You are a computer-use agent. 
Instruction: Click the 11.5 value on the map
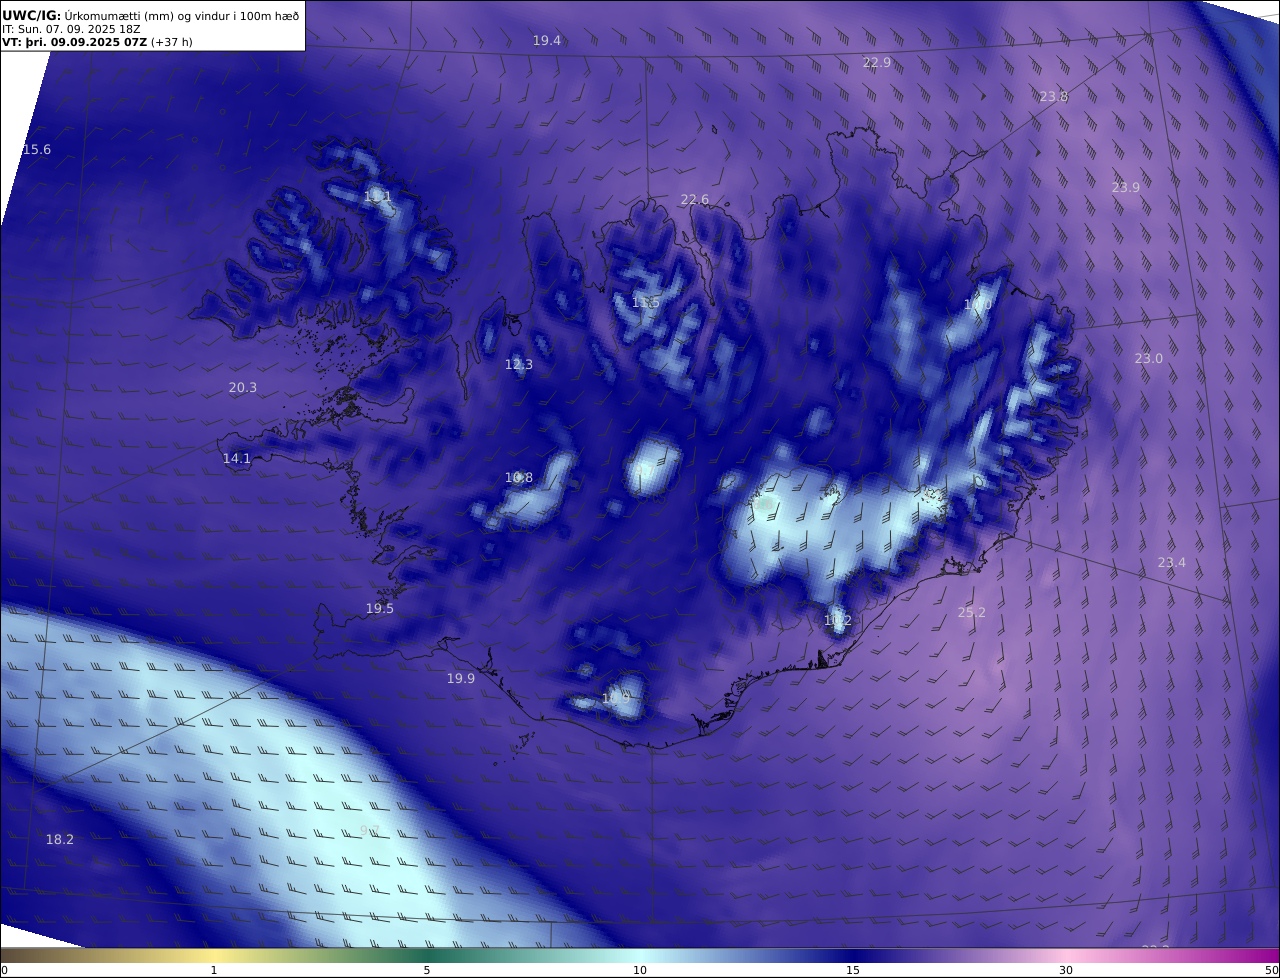click(646, 303)
